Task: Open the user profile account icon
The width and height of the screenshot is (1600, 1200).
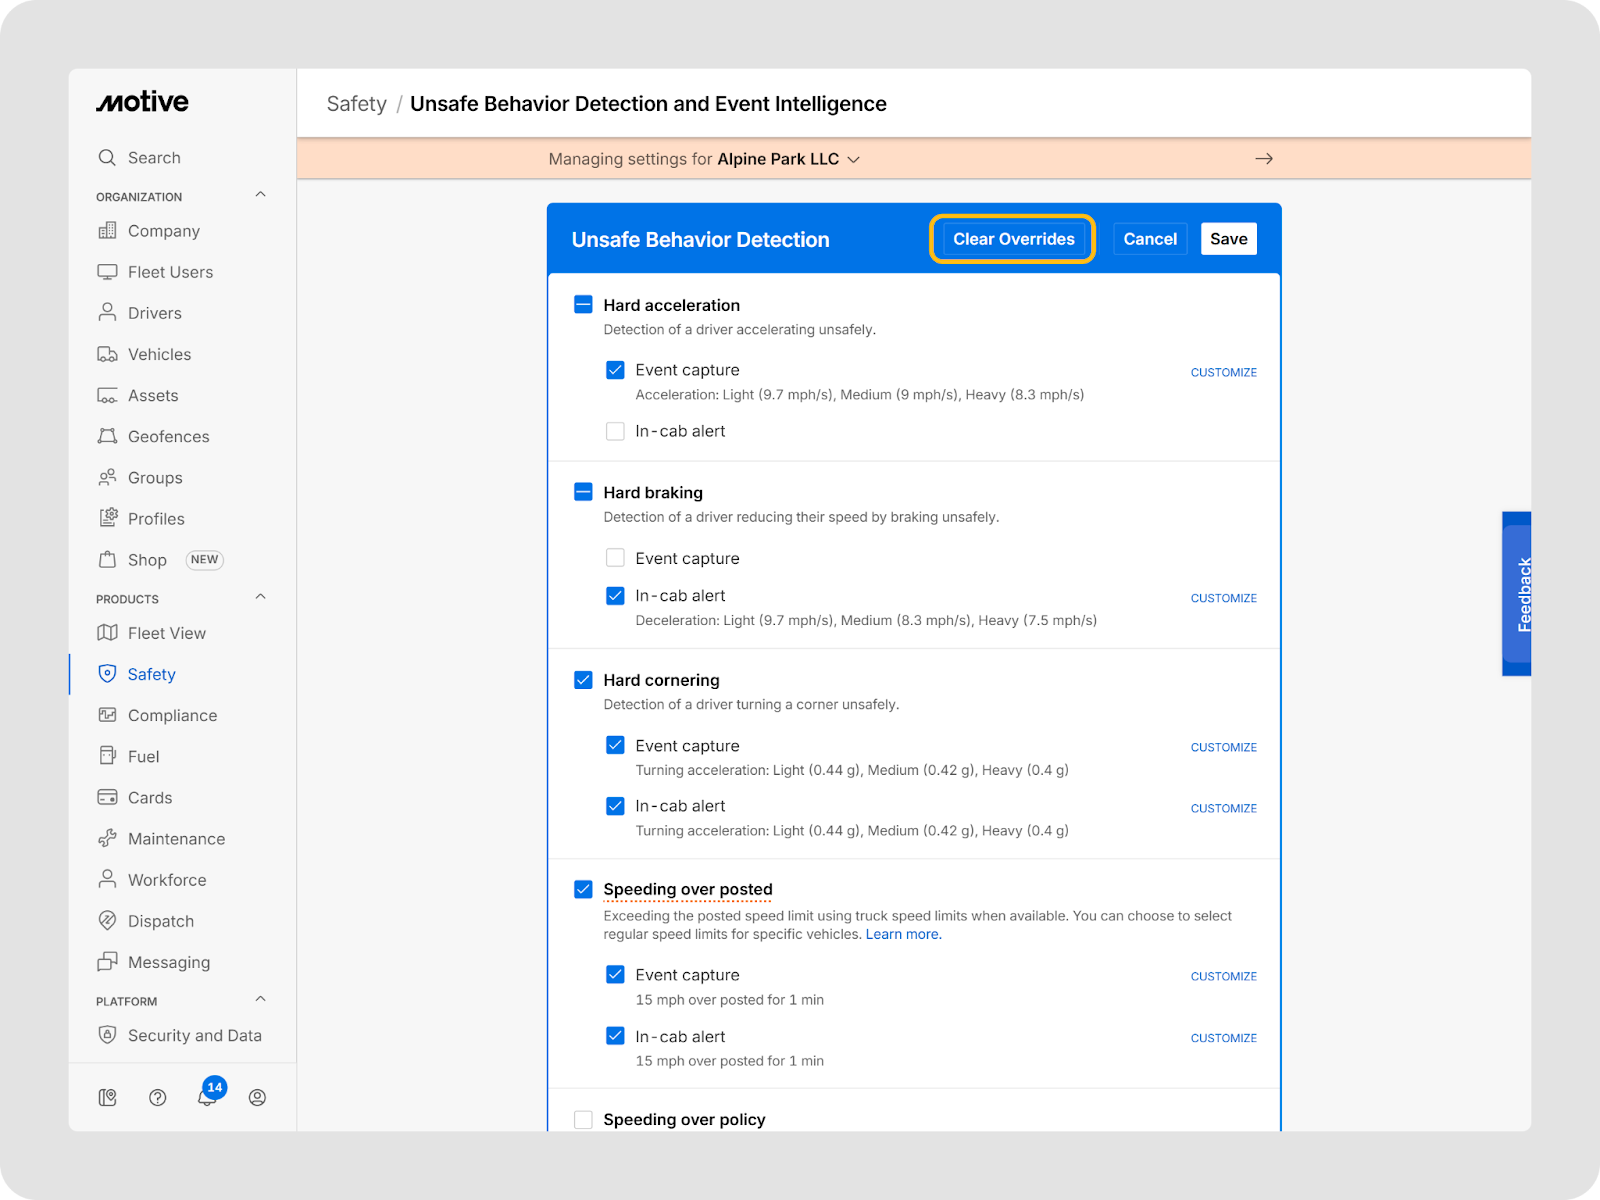Action: 257,1098
